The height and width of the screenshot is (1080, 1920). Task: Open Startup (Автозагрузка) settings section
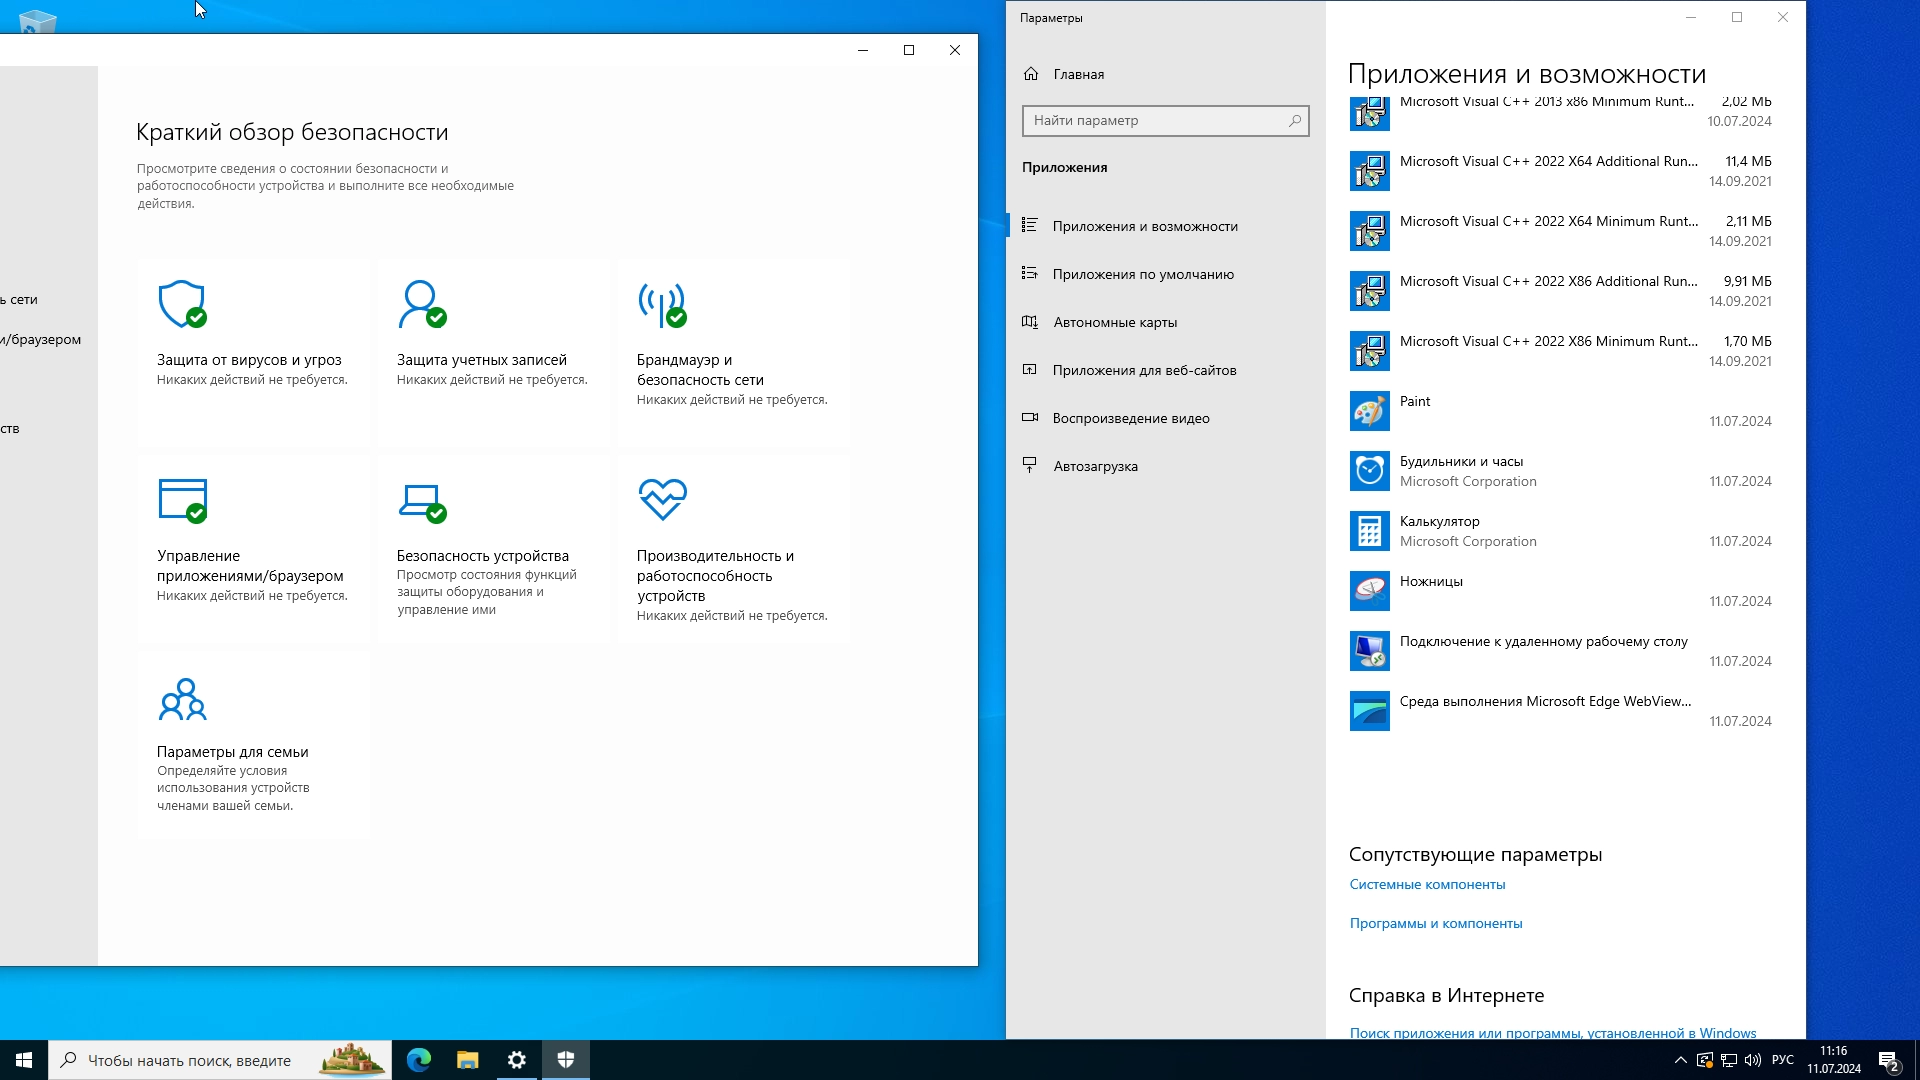tap(1094, 466)
